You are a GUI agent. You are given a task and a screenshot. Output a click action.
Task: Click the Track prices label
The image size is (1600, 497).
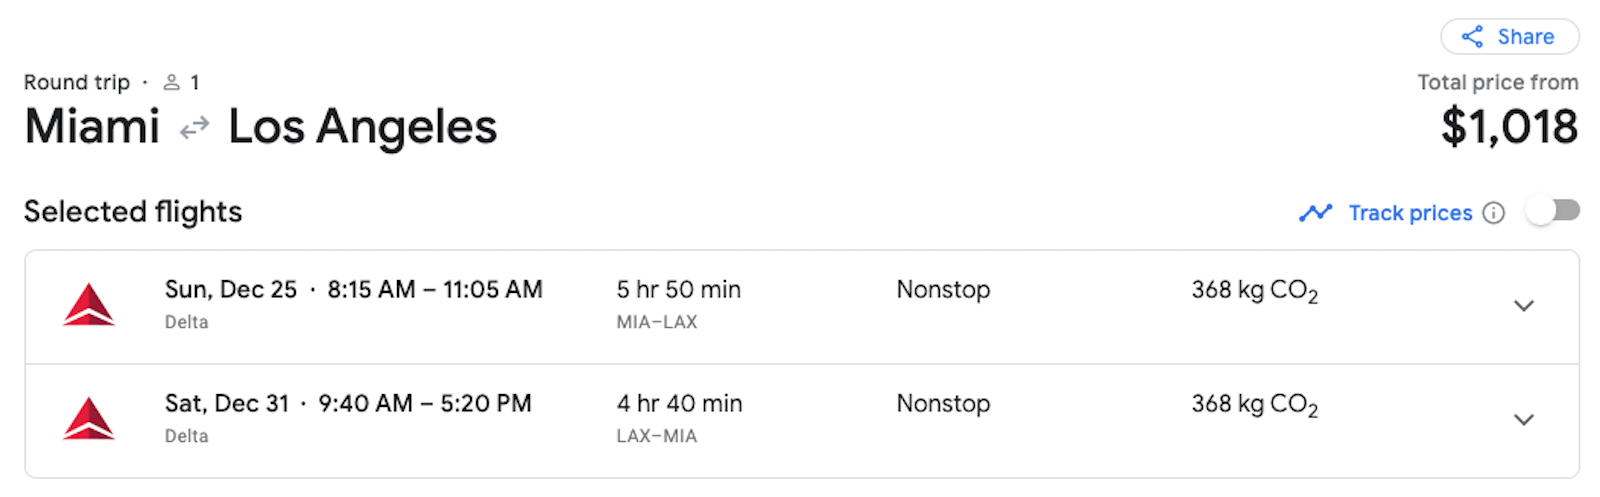[1410, 213]
